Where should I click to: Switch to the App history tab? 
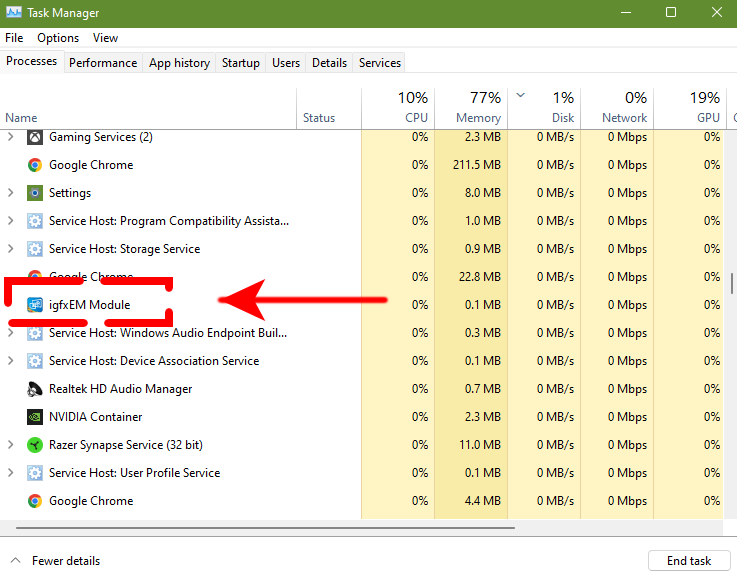coord(180,63)
